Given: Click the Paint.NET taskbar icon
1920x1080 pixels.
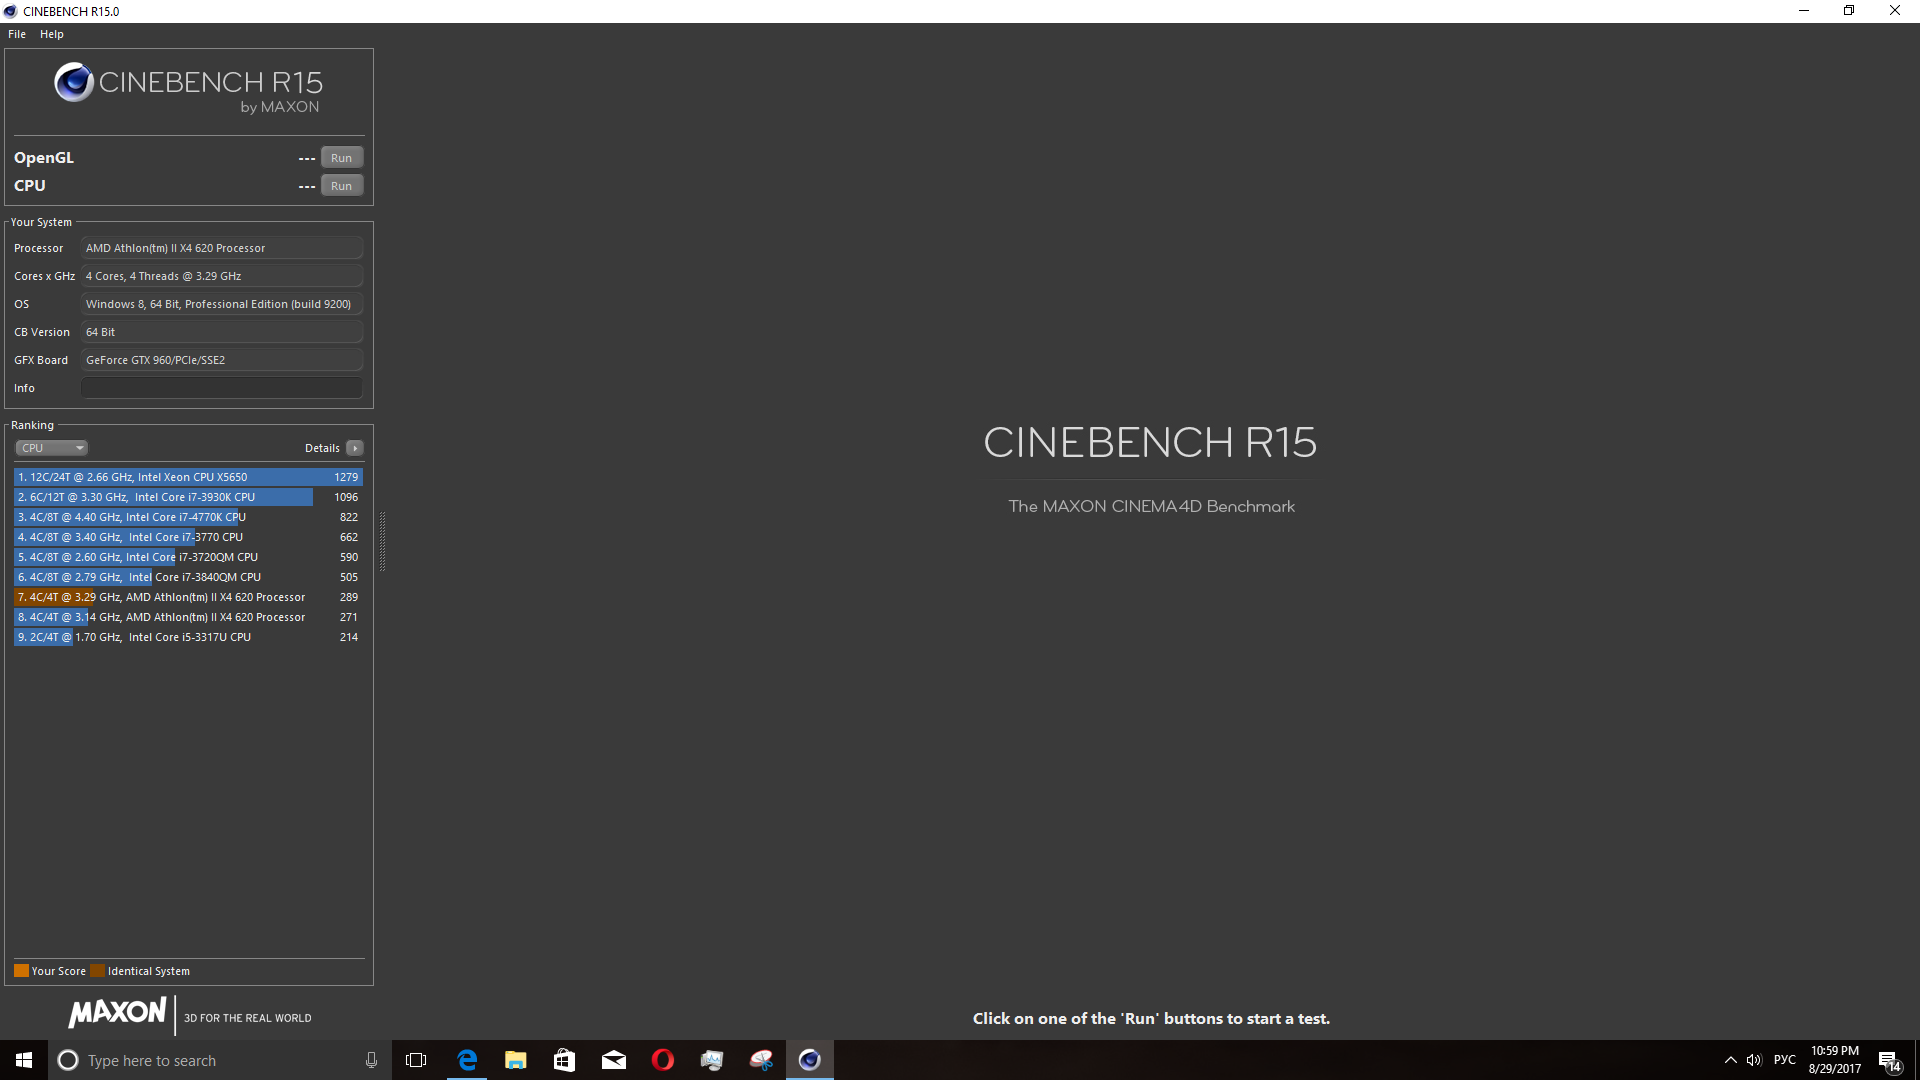Looking at the screenshot, I should click(761, 1060).
